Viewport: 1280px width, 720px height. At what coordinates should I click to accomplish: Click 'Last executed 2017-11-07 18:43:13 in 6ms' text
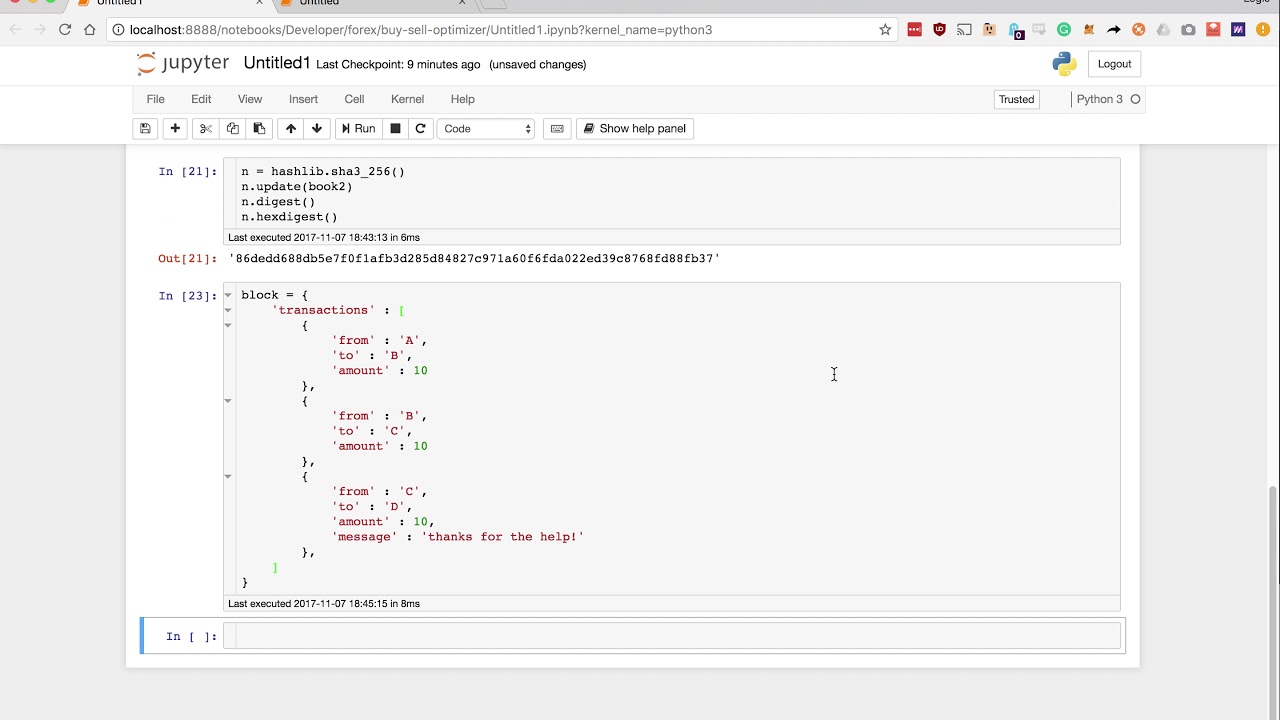[x=324, y=238]
